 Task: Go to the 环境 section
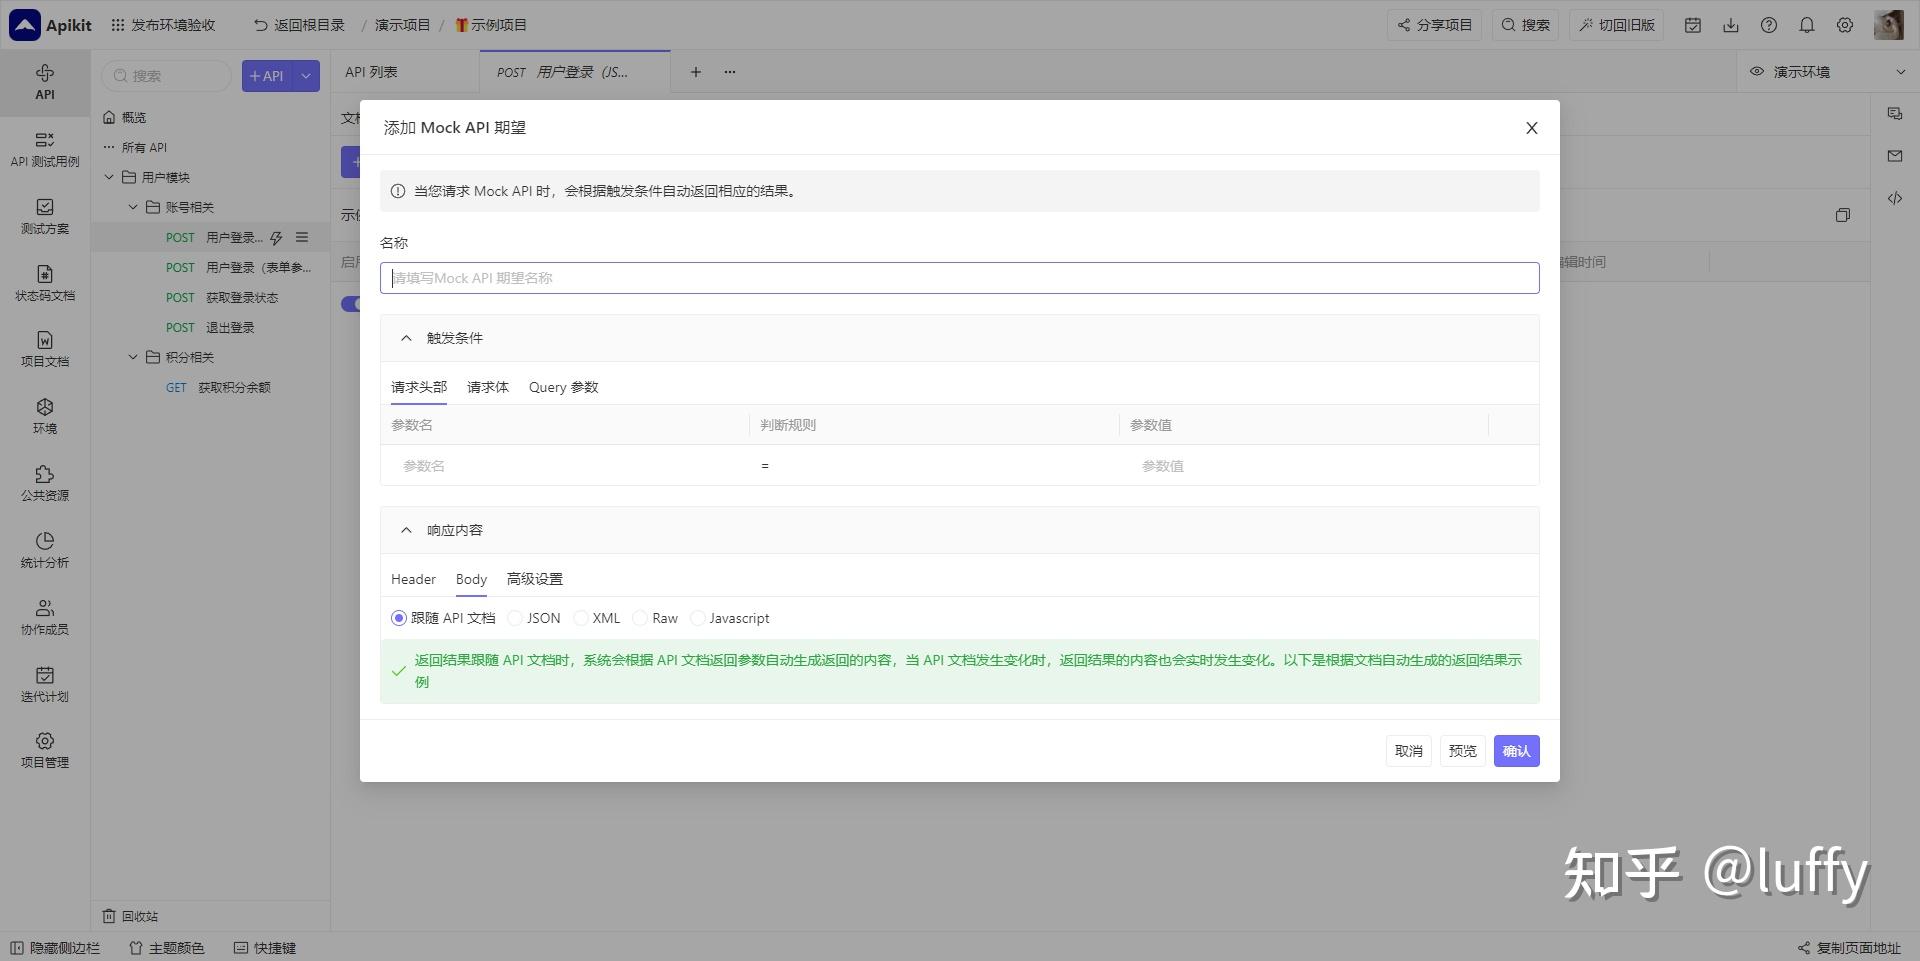pos(44,416)
